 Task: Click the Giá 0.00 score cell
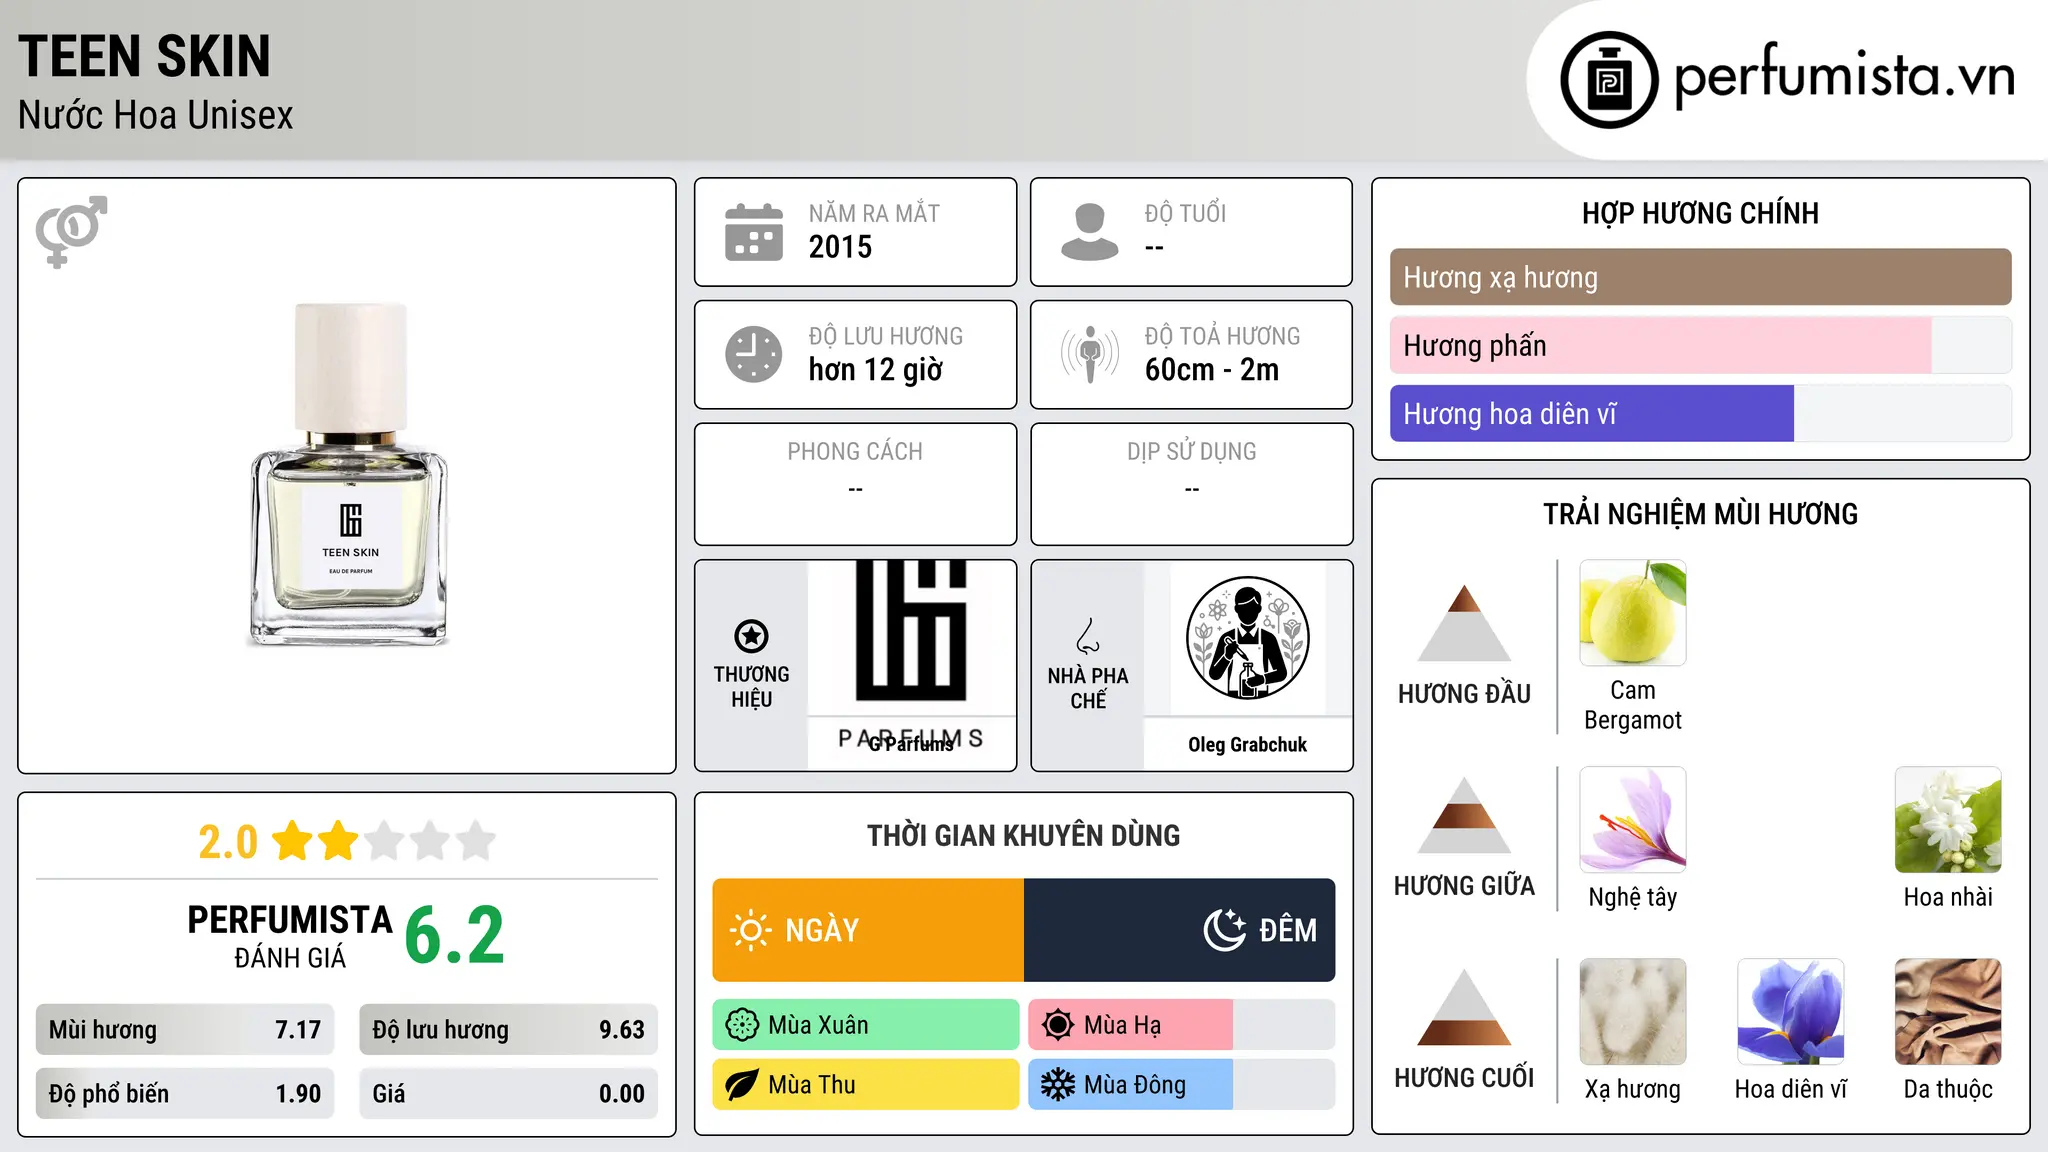pos(508,1094)
